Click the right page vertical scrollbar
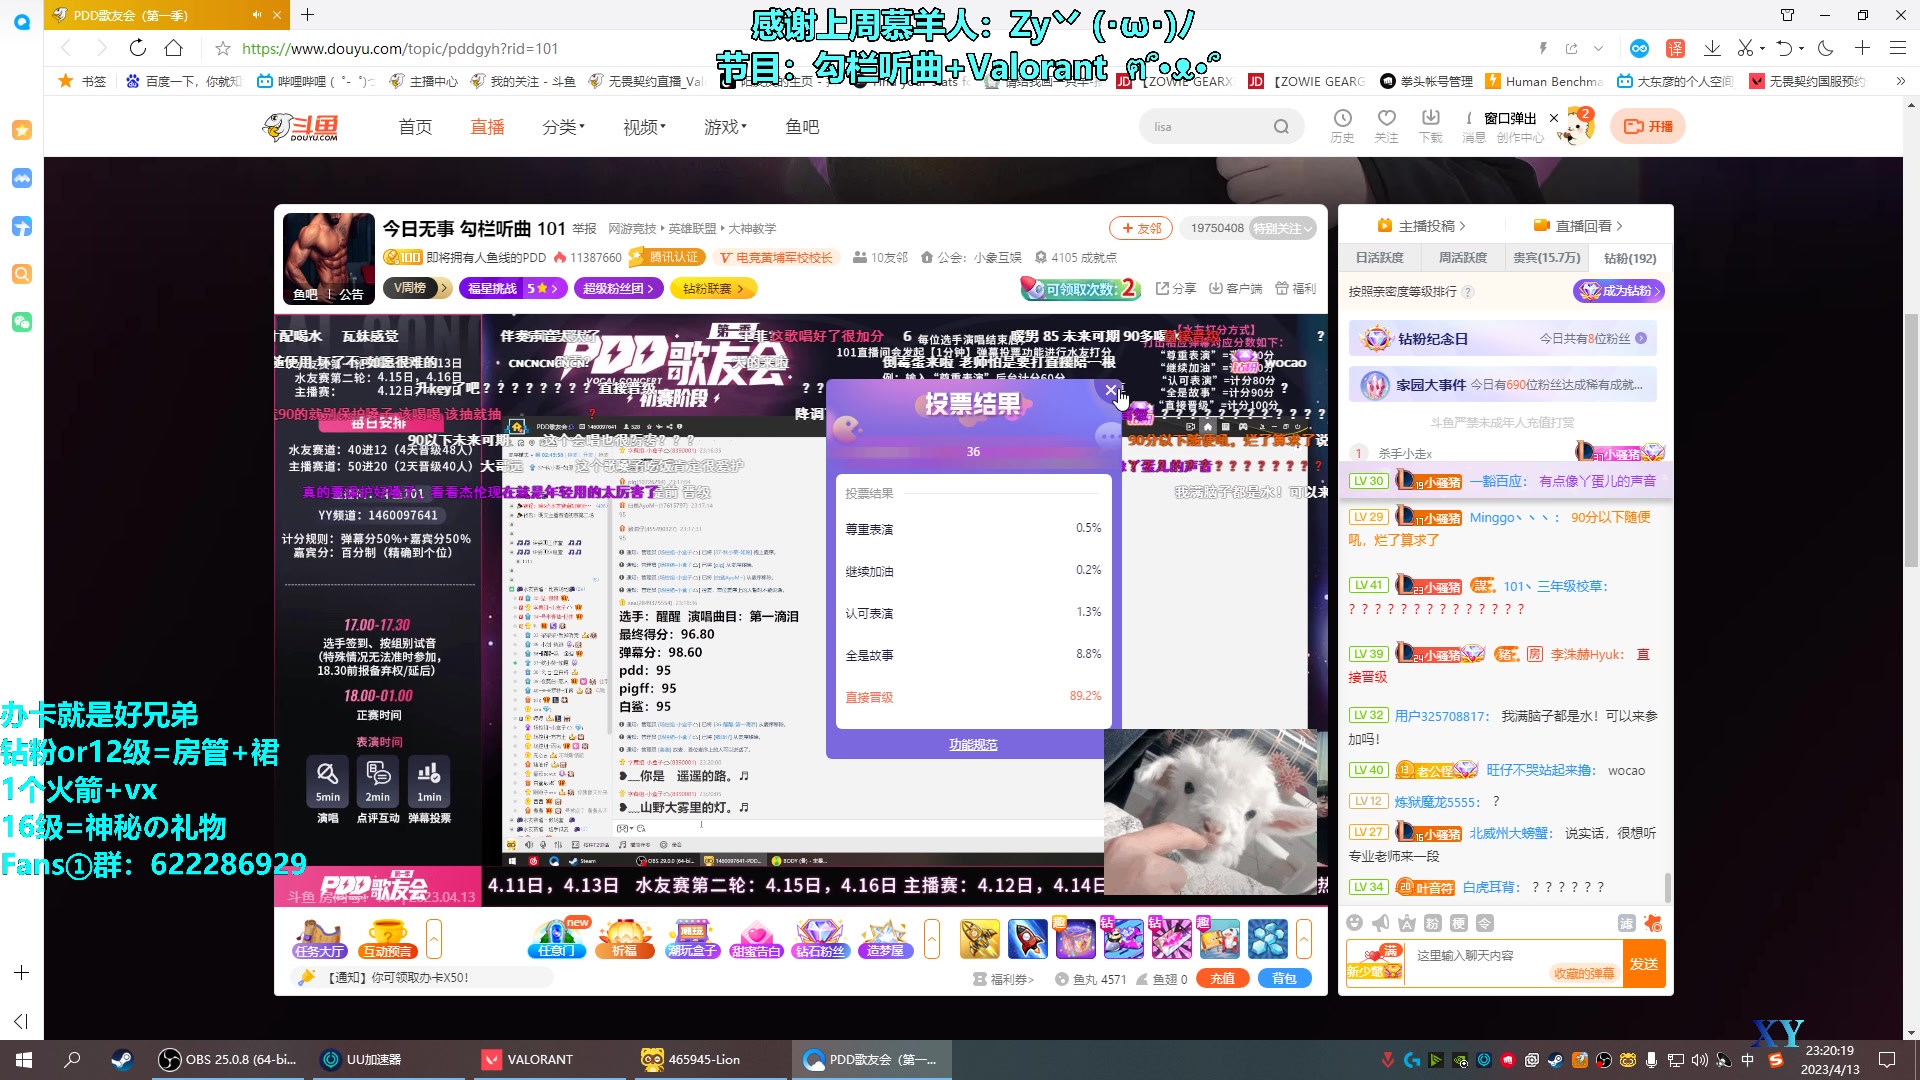 [1911, 440]
